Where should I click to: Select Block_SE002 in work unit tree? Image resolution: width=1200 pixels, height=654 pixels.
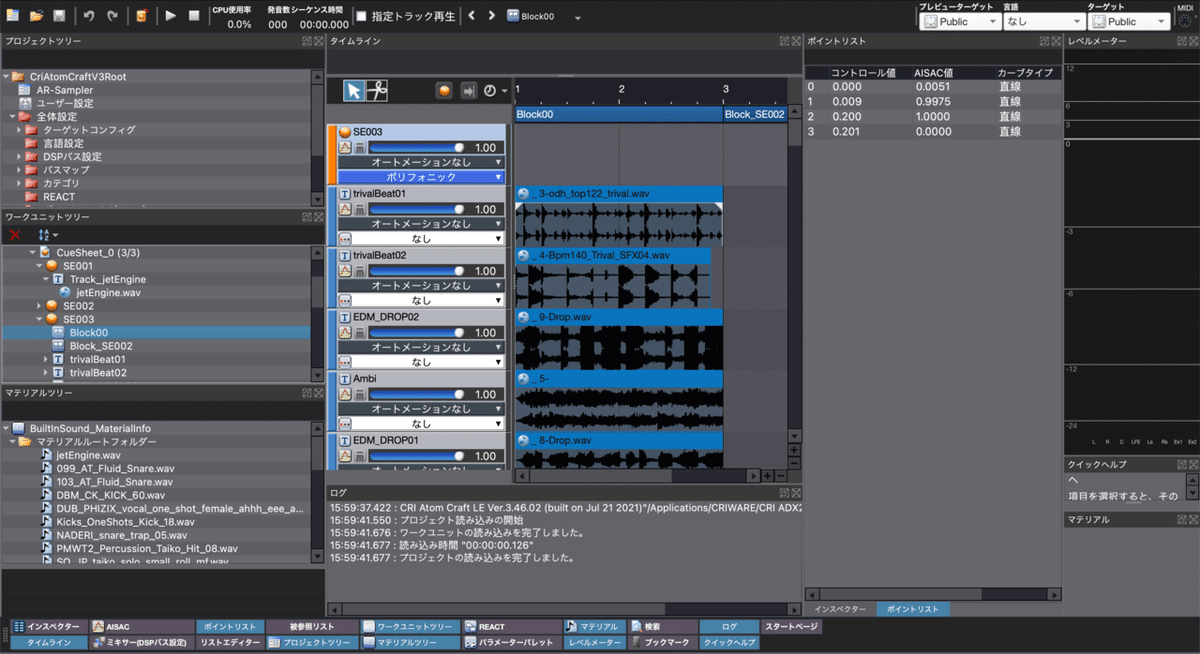coord(101,346)
